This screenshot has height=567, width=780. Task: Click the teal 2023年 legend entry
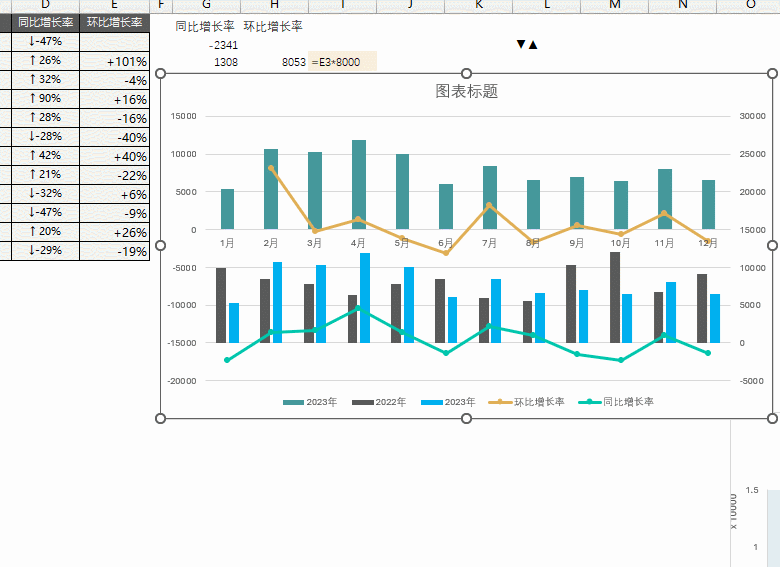(310, 402)
